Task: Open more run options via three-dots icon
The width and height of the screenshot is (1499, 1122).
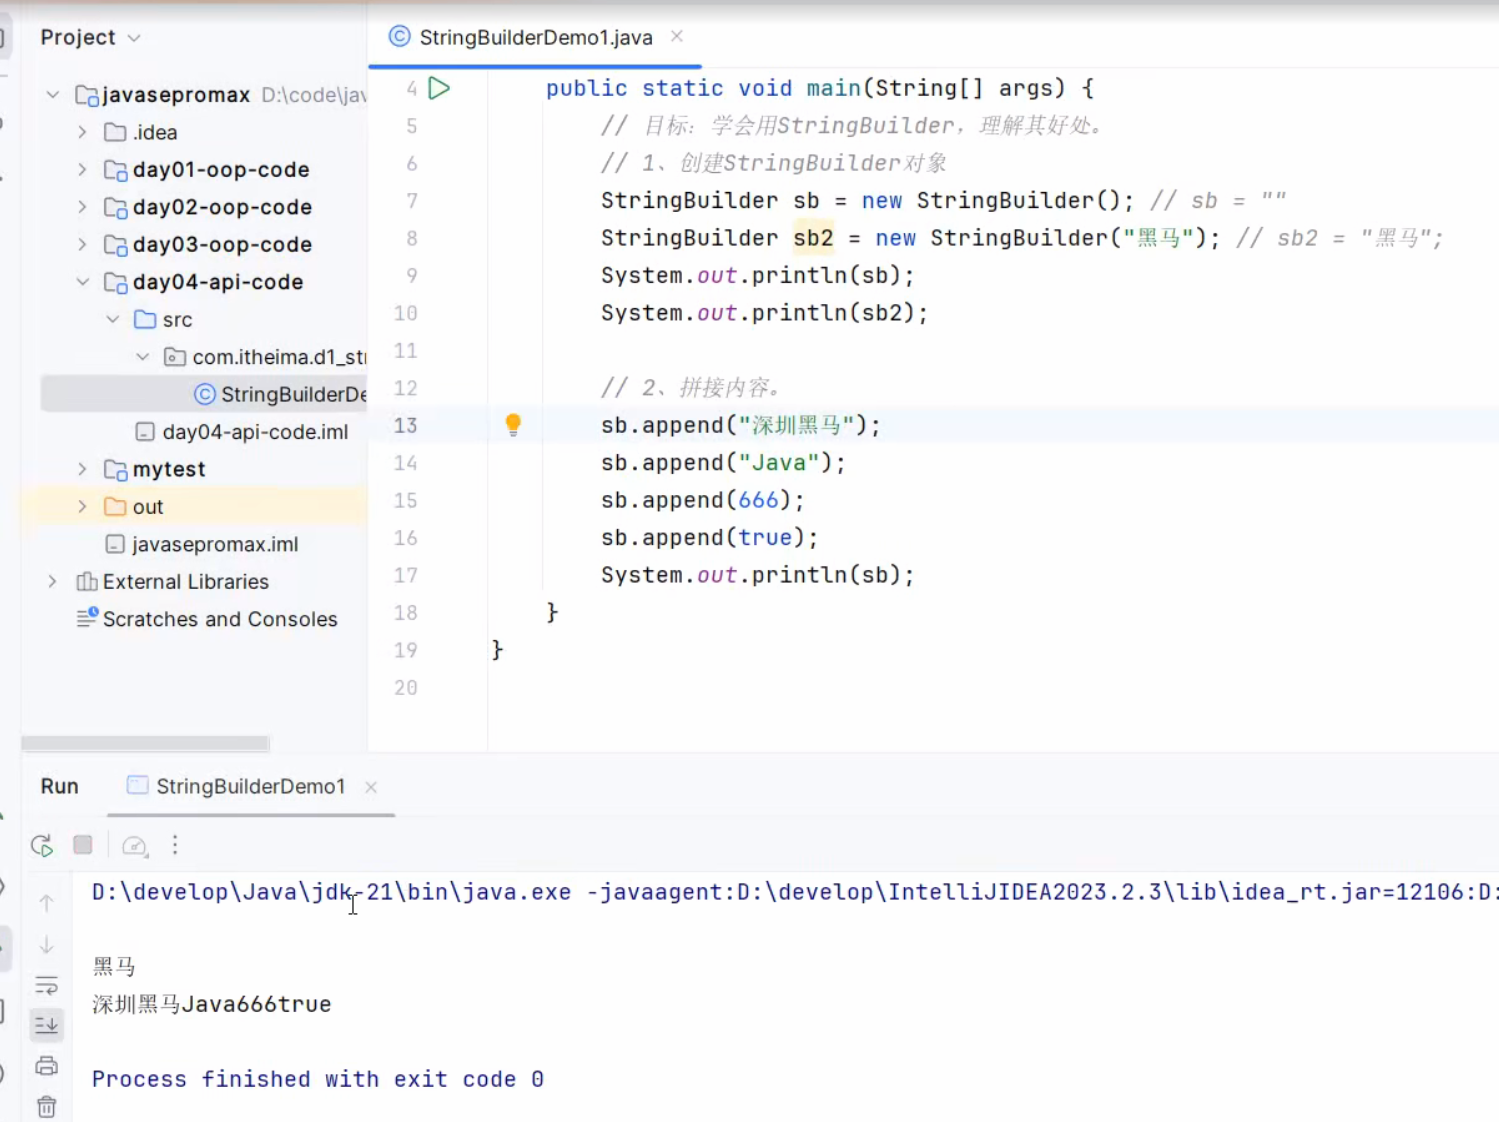Action: (175, 845)
